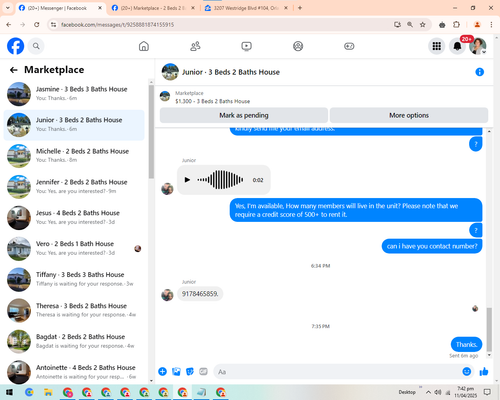Viewport: 500px width, 400px height.
Task: Open File Explorer from taskbar
Action: point(48,392)
